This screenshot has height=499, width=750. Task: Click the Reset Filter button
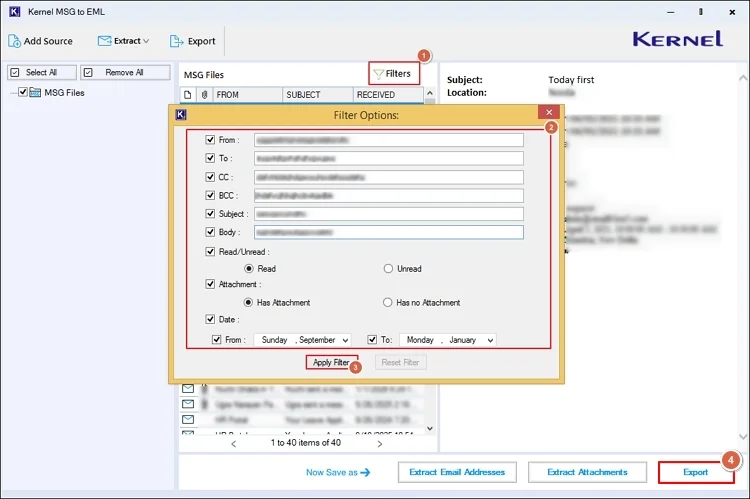400,362
